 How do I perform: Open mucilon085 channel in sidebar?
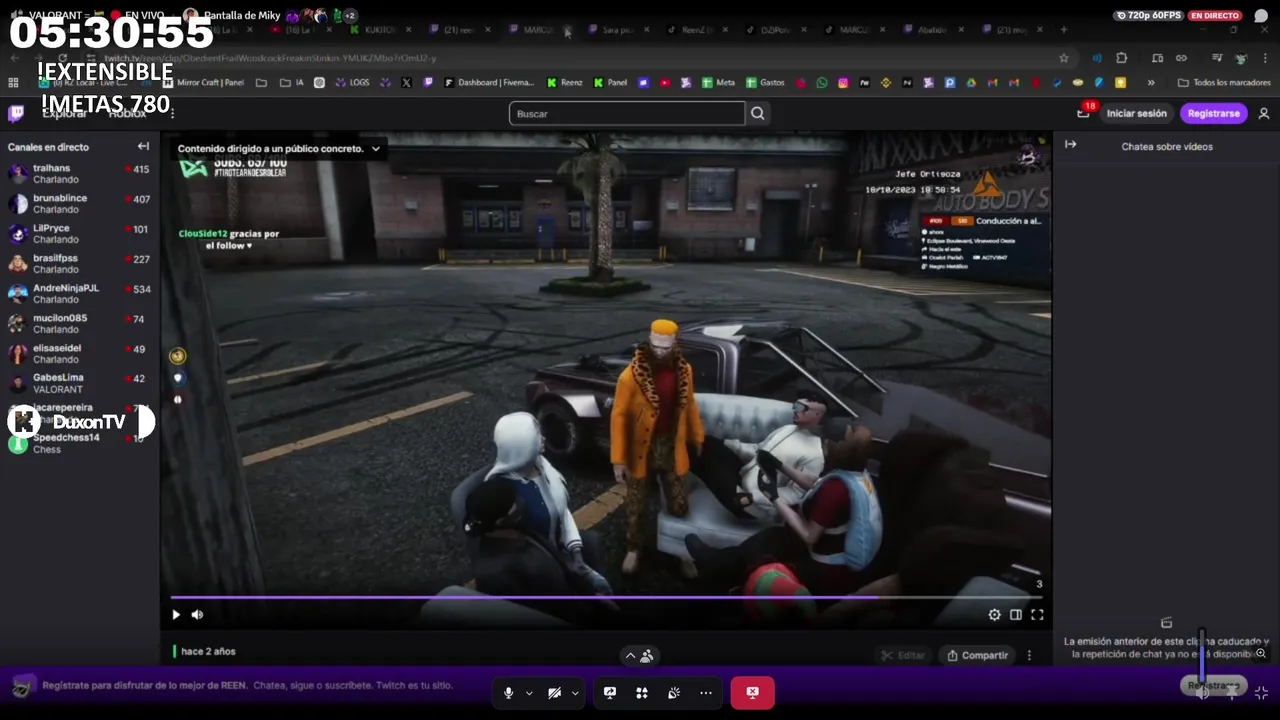pos(79,324)
